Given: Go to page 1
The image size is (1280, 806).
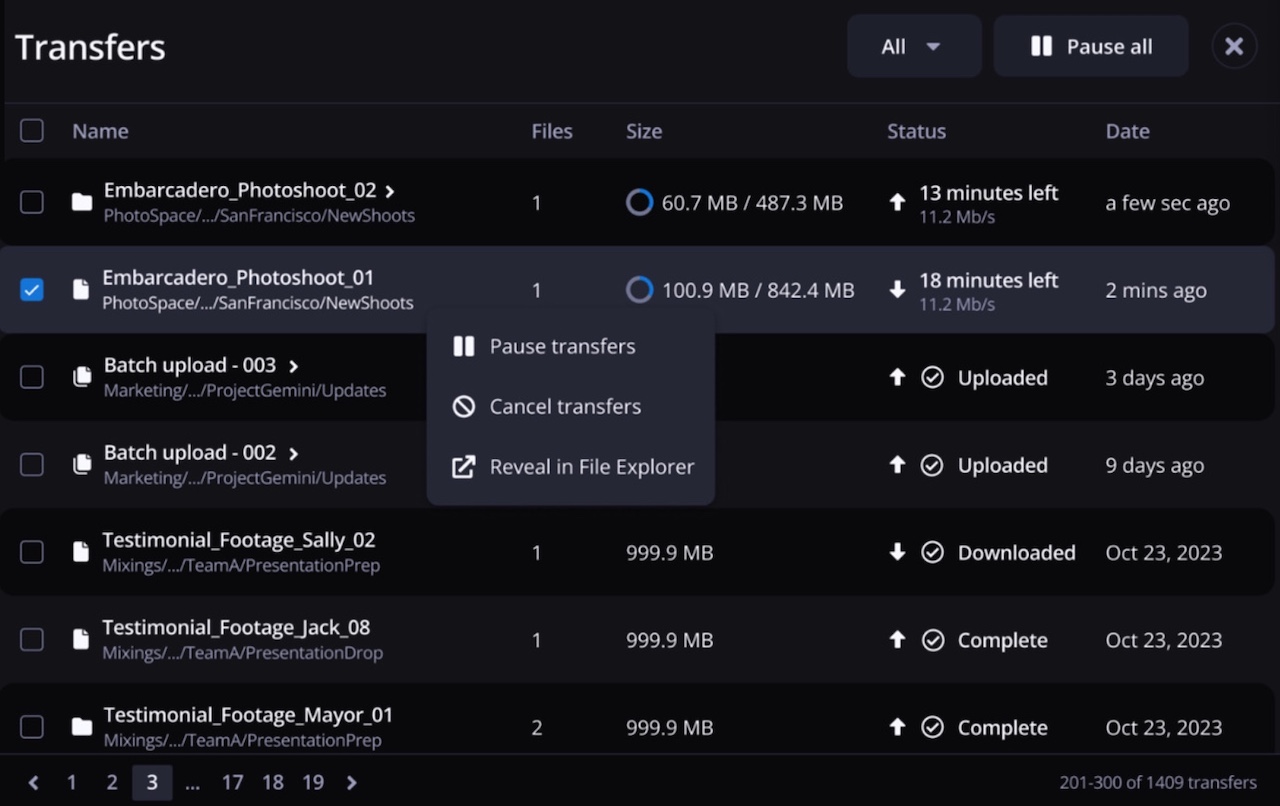Looking at the screenshot, I should [71, 783].
